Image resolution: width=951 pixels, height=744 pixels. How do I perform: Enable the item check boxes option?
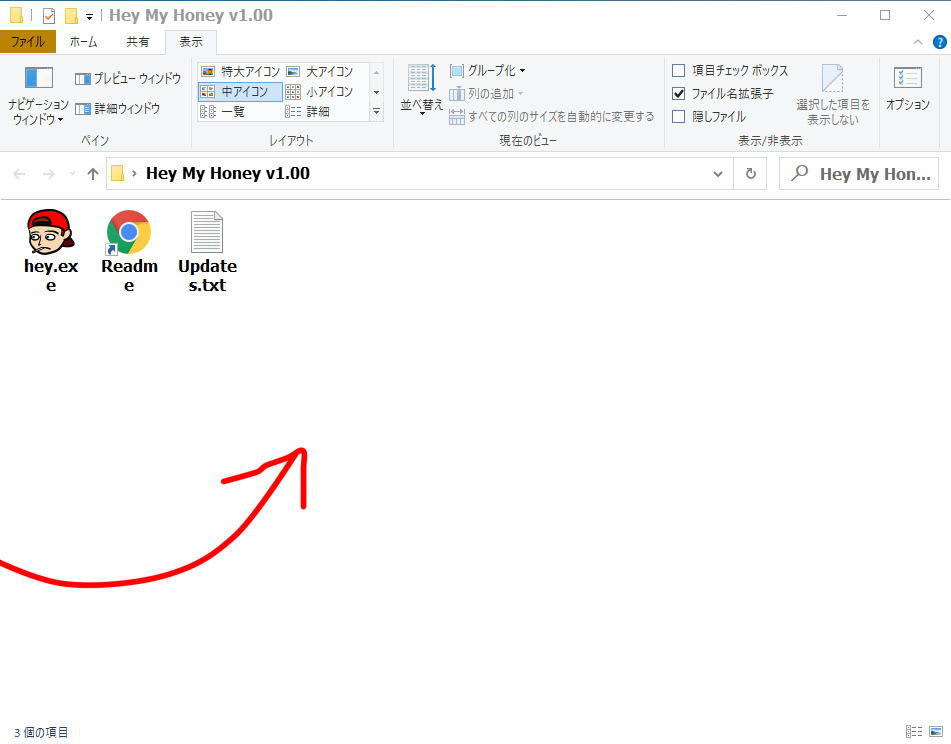point(679,71)
